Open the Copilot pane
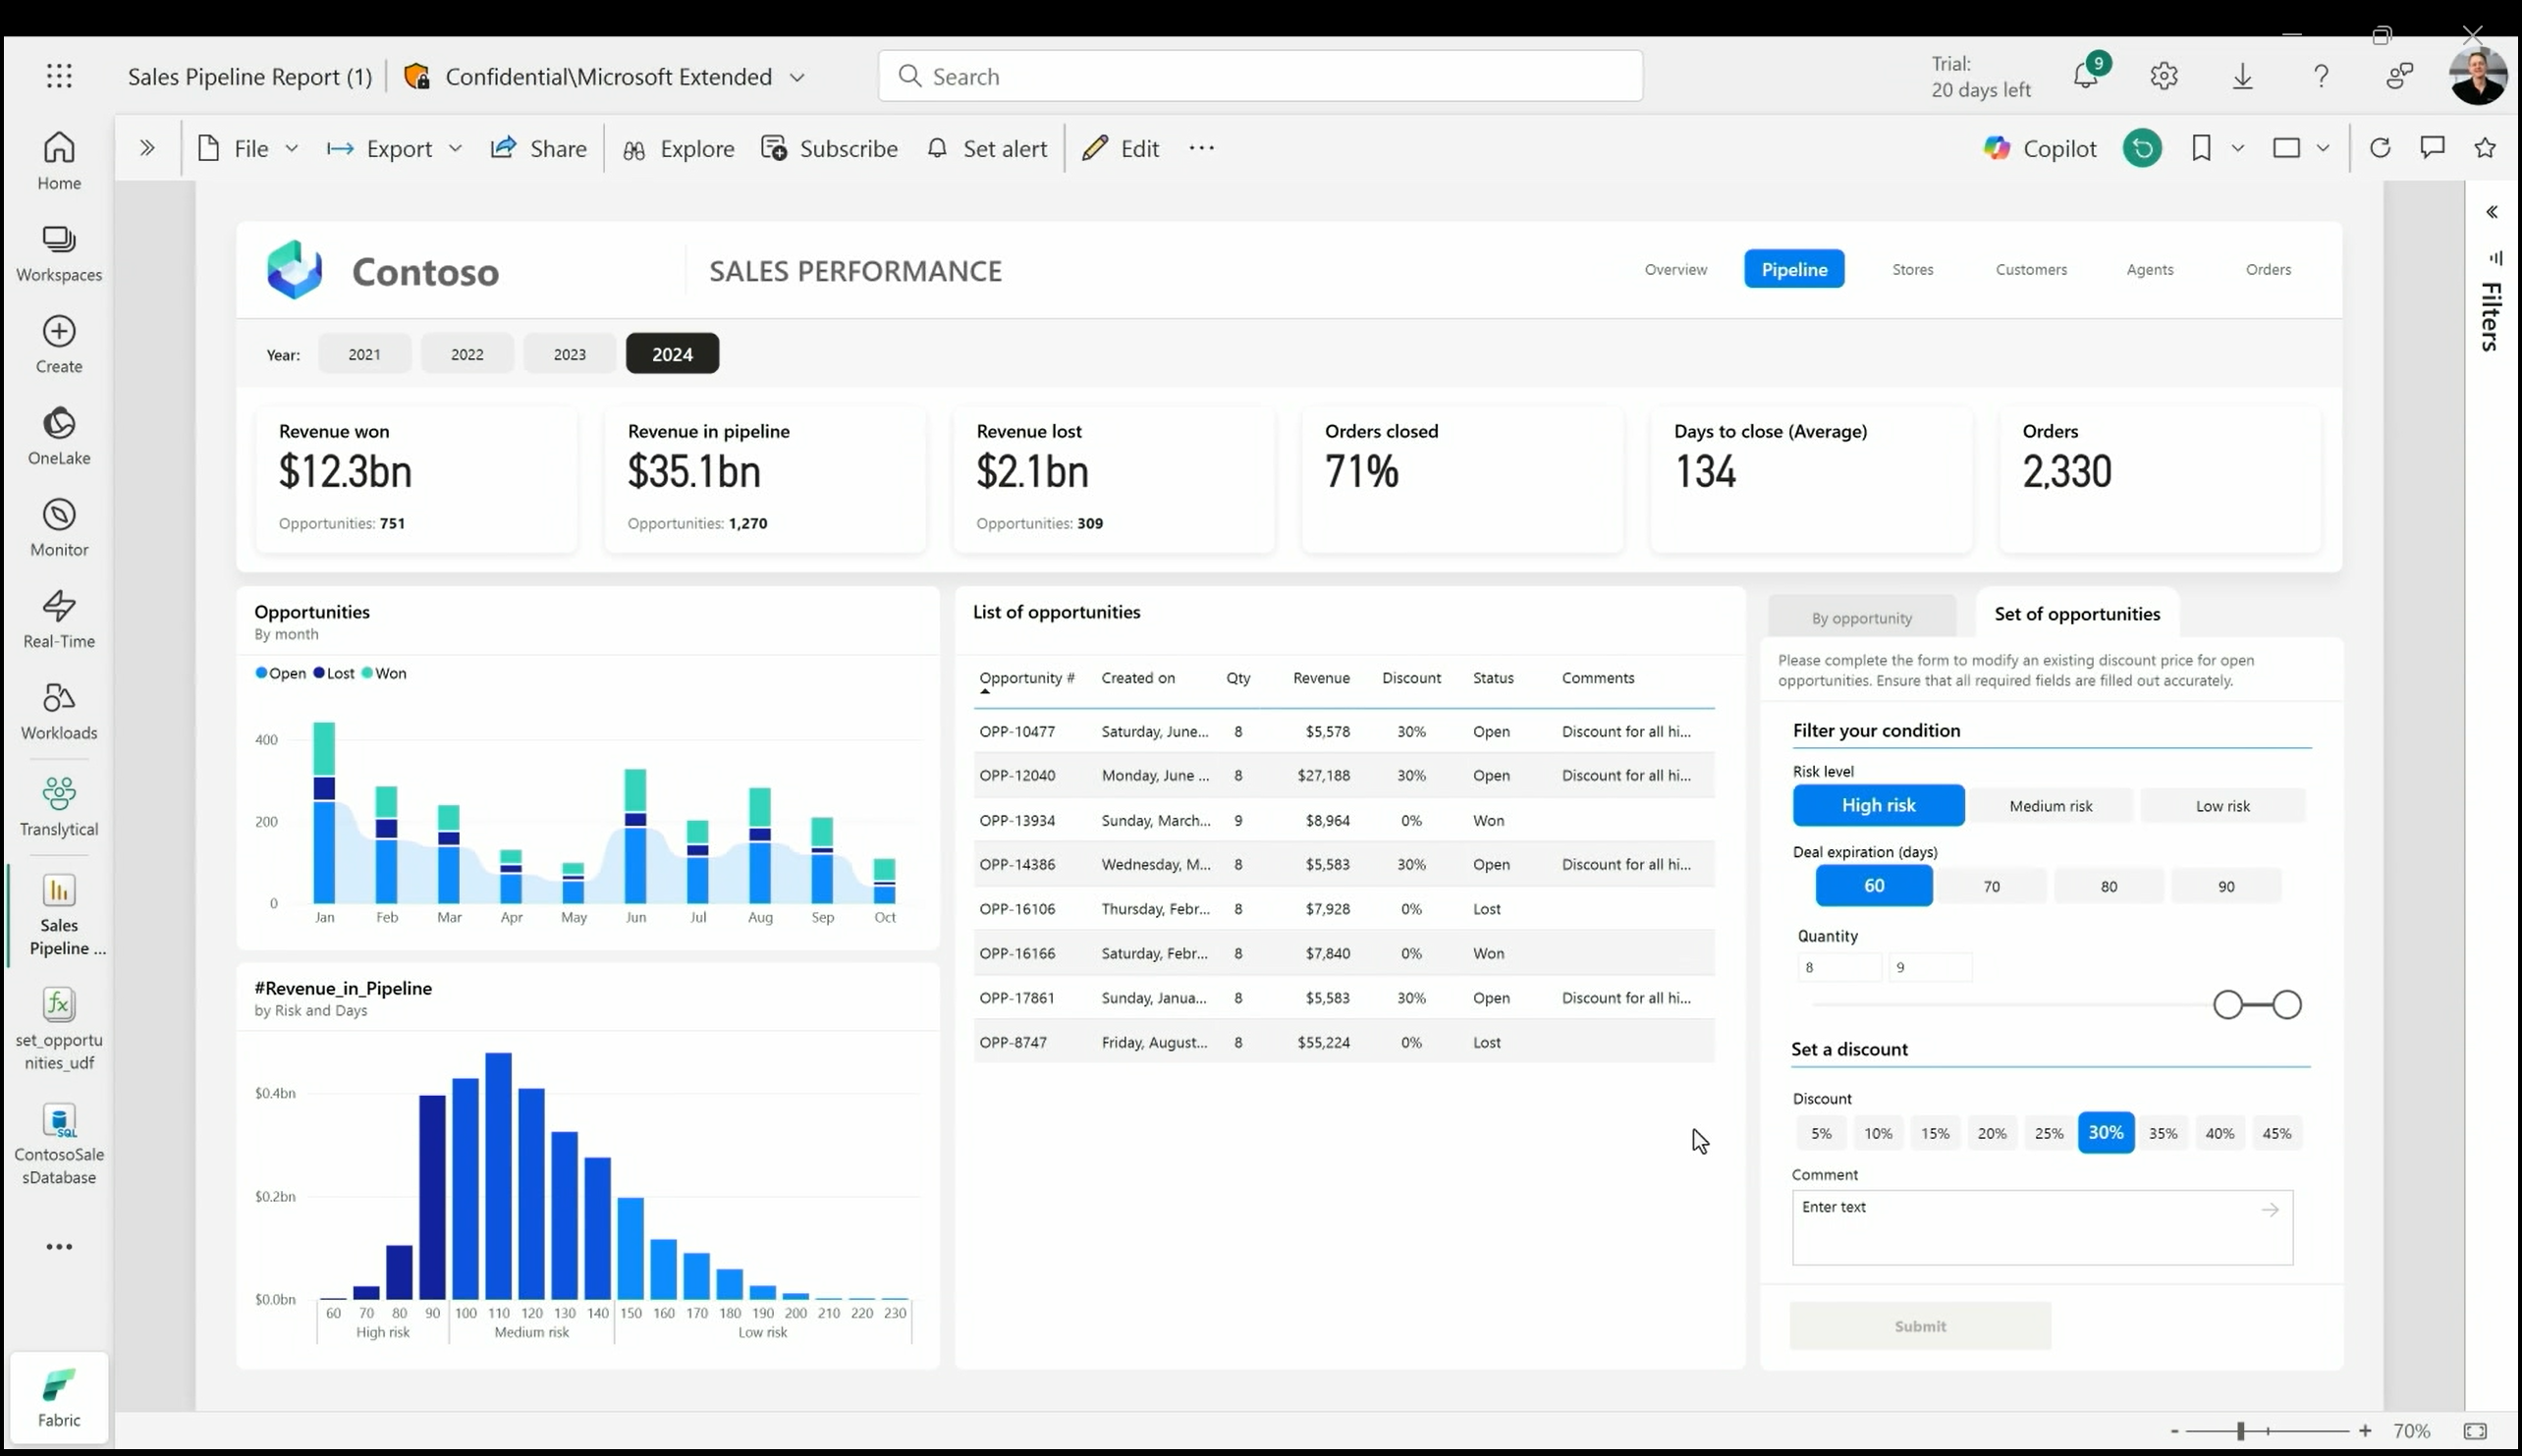The width and height of the screenshot is (2522, 1456). coord(2040,148)
